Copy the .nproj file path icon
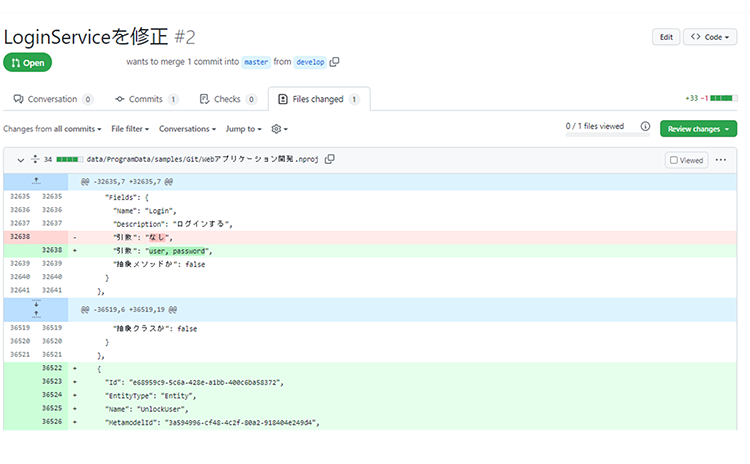Image resolution: width=750 pixels, height=464 pixels. 330,159
